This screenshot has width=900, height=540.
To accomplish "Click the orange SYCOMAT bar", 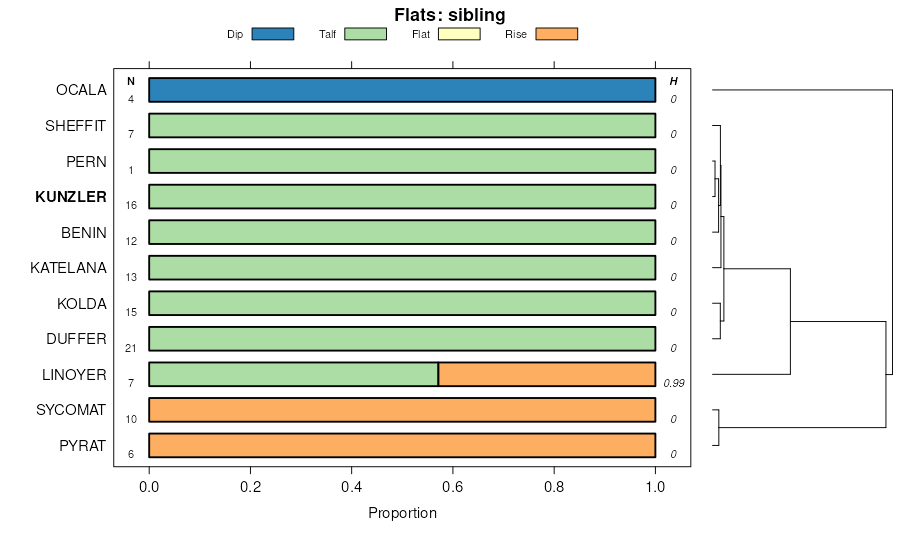I will [x=402, y=410].
